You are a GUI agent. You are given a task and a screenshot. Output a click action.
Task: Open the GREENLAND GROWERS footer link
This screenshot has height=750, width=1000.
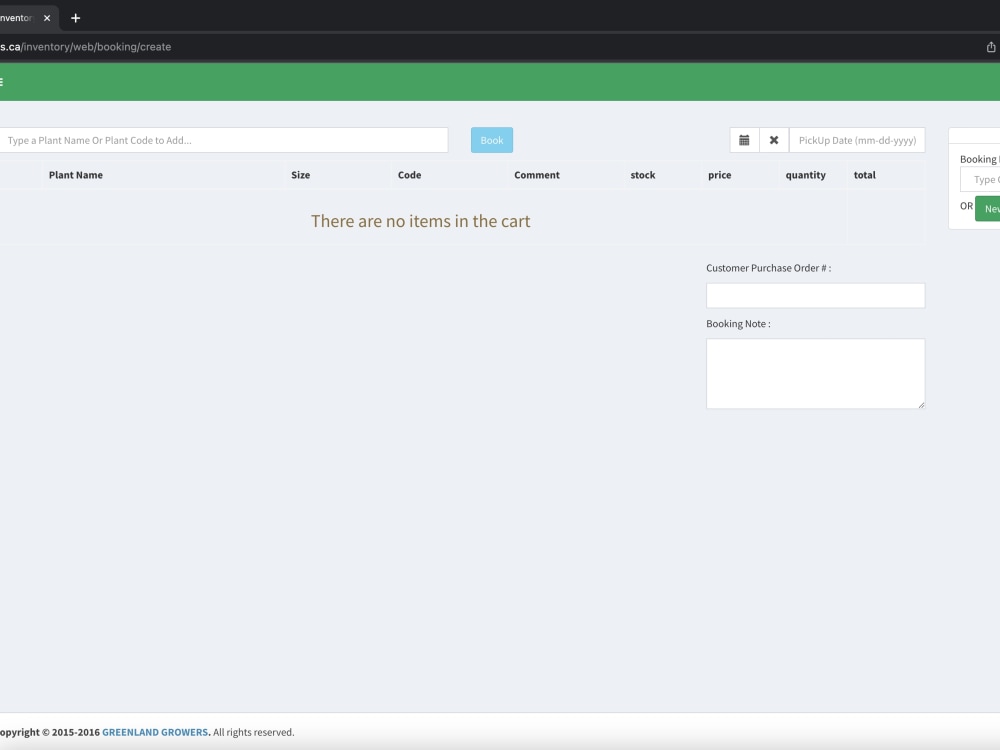(x=155, y=732)
